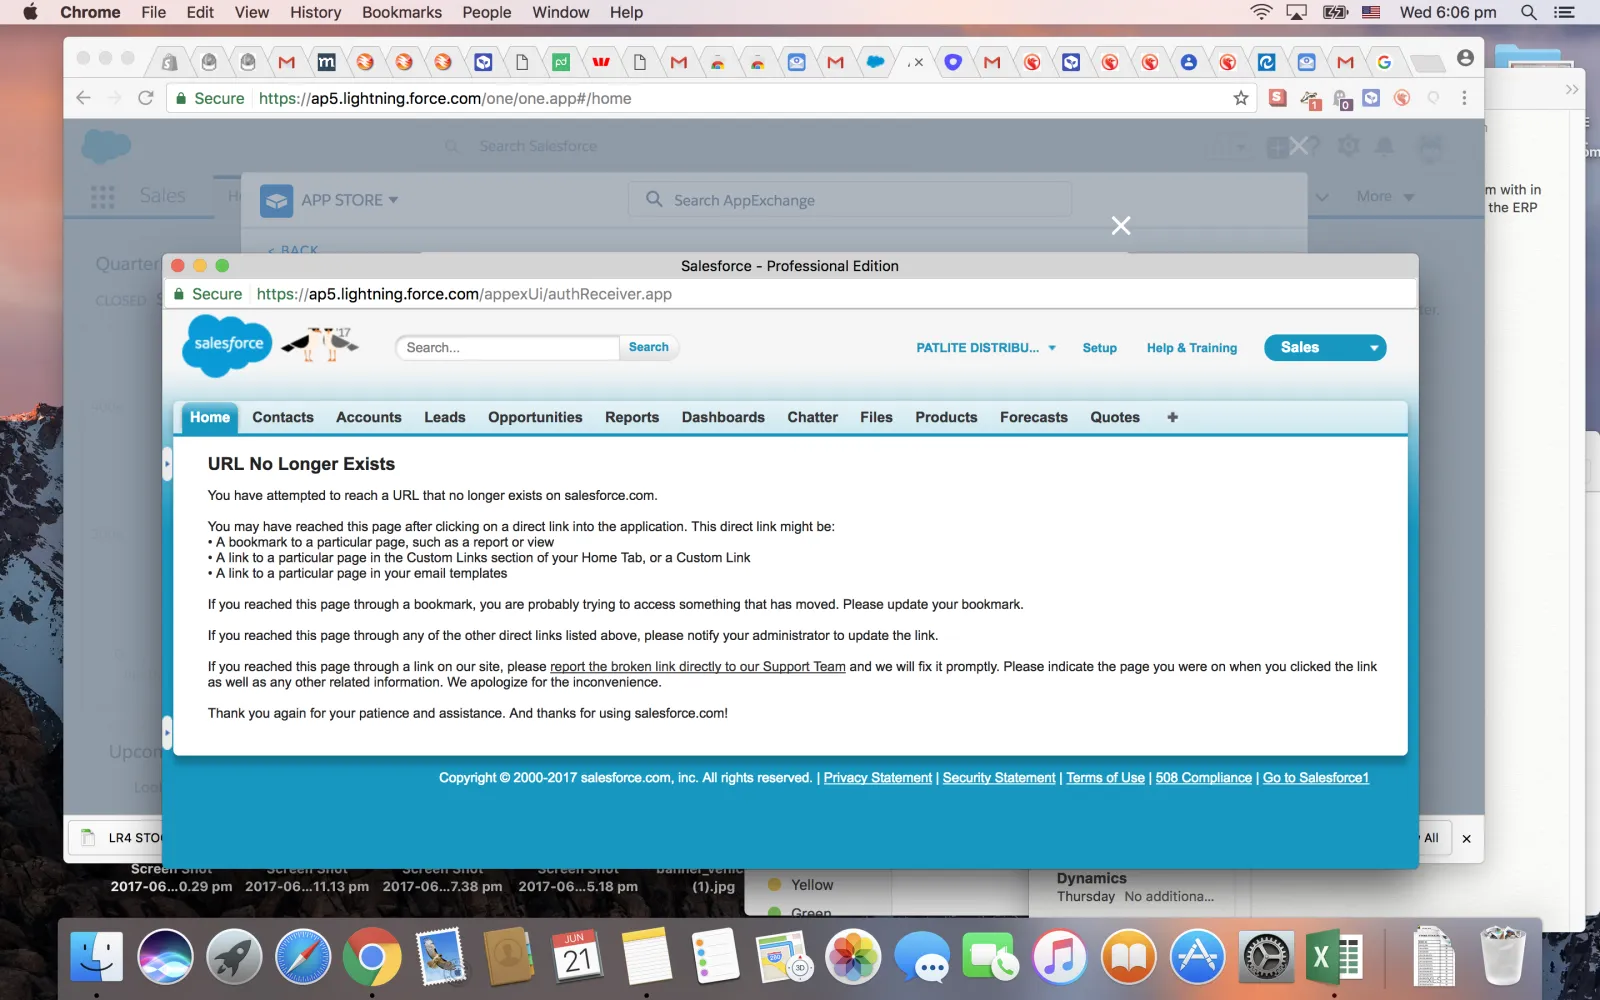Click the Spotlight search magnifier icon
Image resolution: width=1600 pixels, height=1000 pixels.
(x=1528, y=12)
